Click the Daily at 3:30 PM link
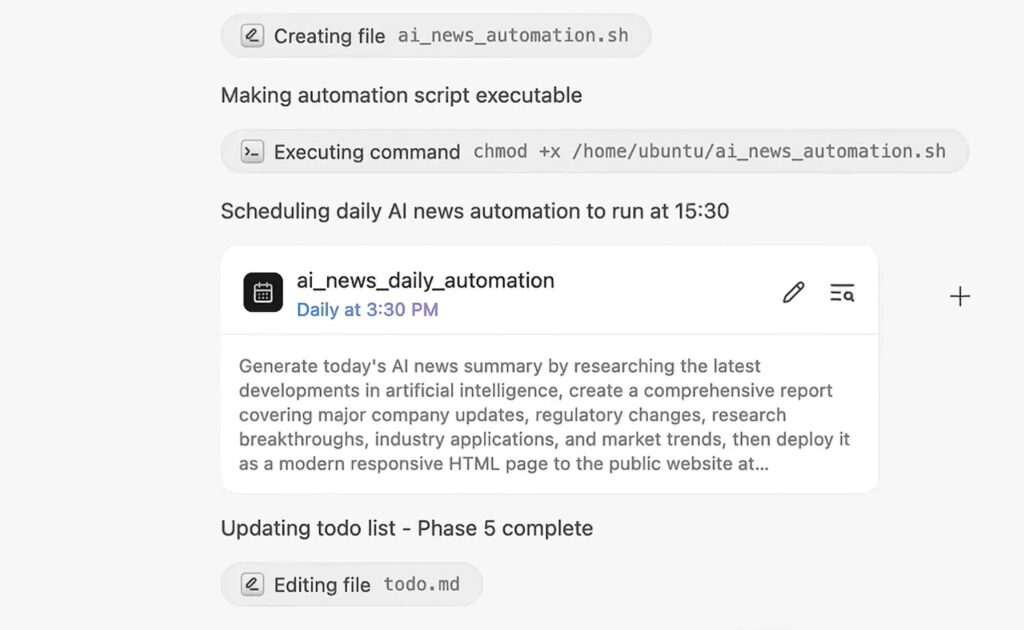This screenshot has width=1024, height=630. pyautogui.click(x=367, y=309)
